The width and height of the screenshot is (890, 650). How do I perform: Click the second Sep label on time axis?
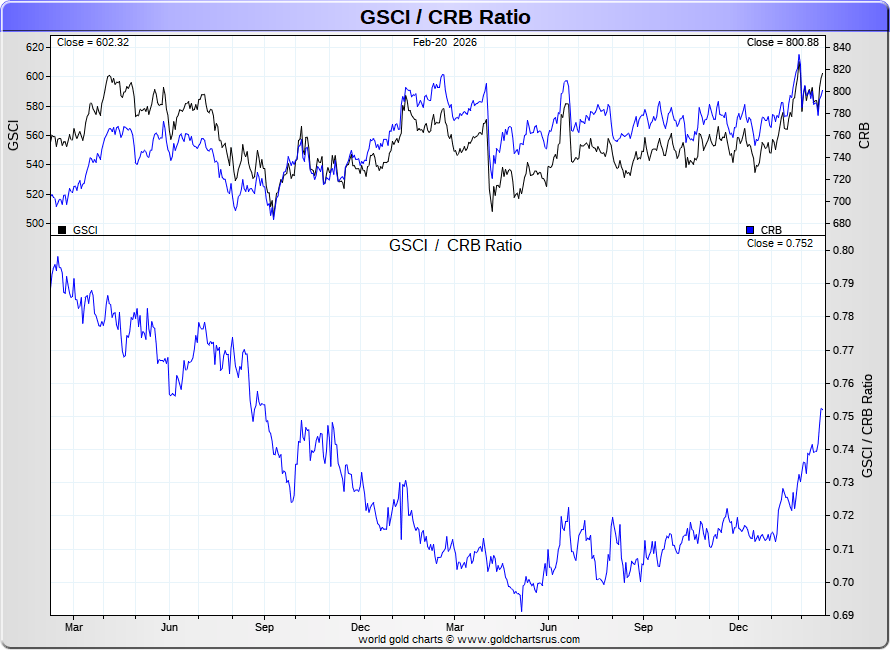tap(643, 627)
